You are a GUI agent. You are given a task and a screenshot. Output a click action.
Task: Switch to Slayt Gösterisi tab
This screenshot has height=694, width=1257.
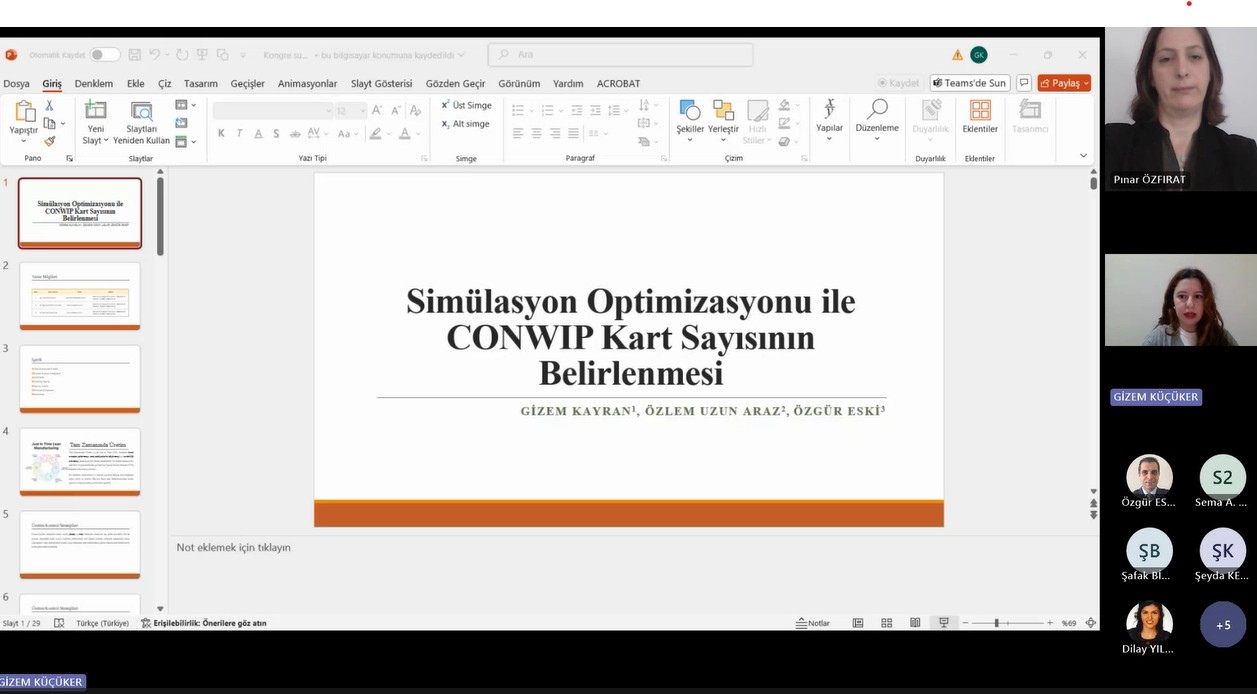click(381, 84)
